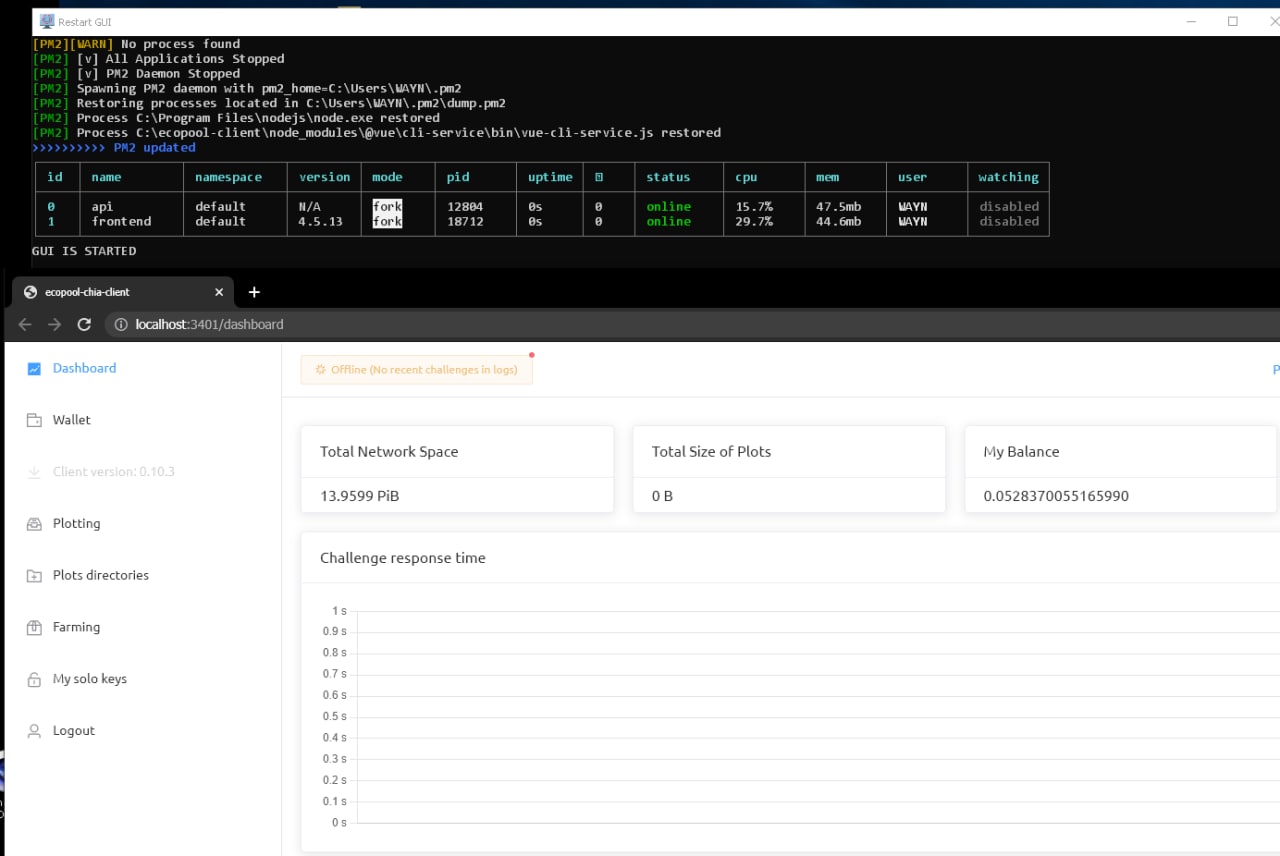Image resolution: width=1280 pixels, height=856 pixels.
Task: Click the Offline status alert
Action: [417, 370]
